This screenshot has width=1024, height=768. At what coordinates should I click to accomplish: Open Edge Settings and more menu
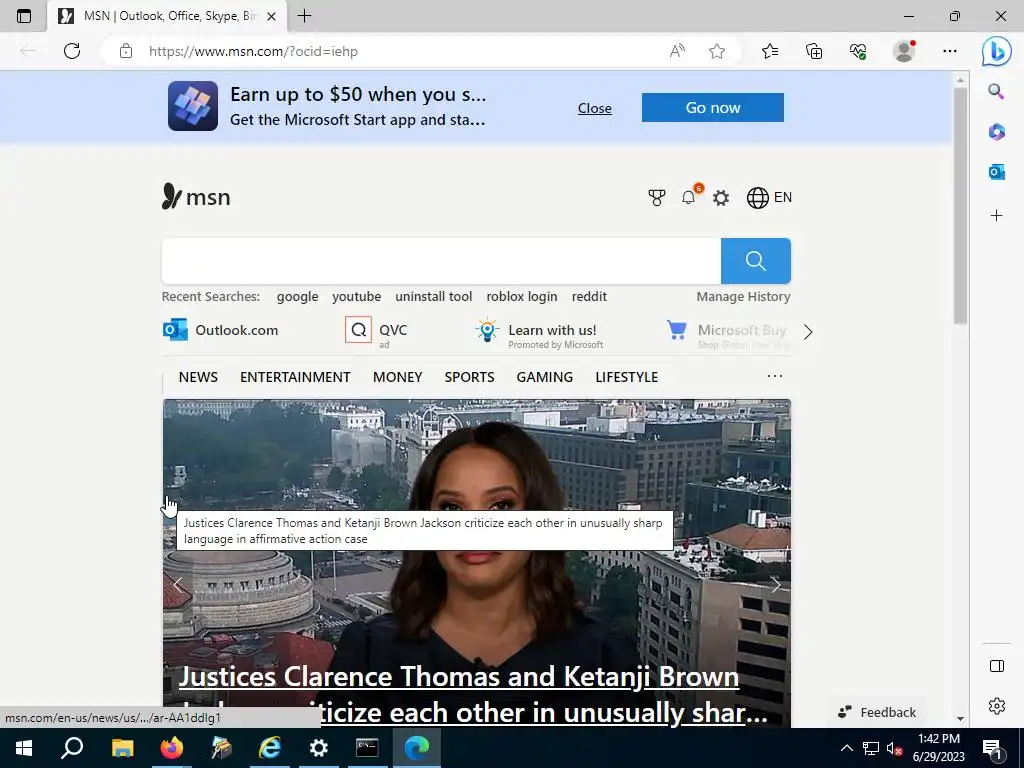pos(950,51)
